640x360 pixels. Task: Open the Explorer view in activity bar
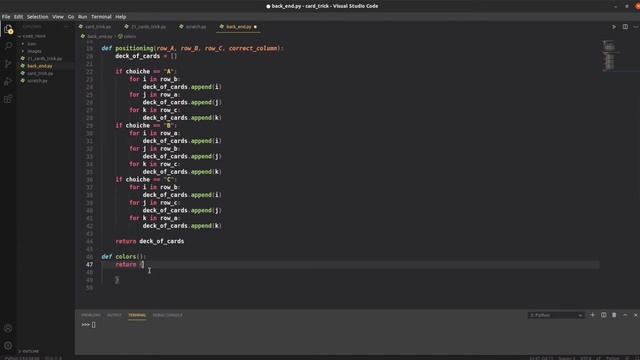8,29
